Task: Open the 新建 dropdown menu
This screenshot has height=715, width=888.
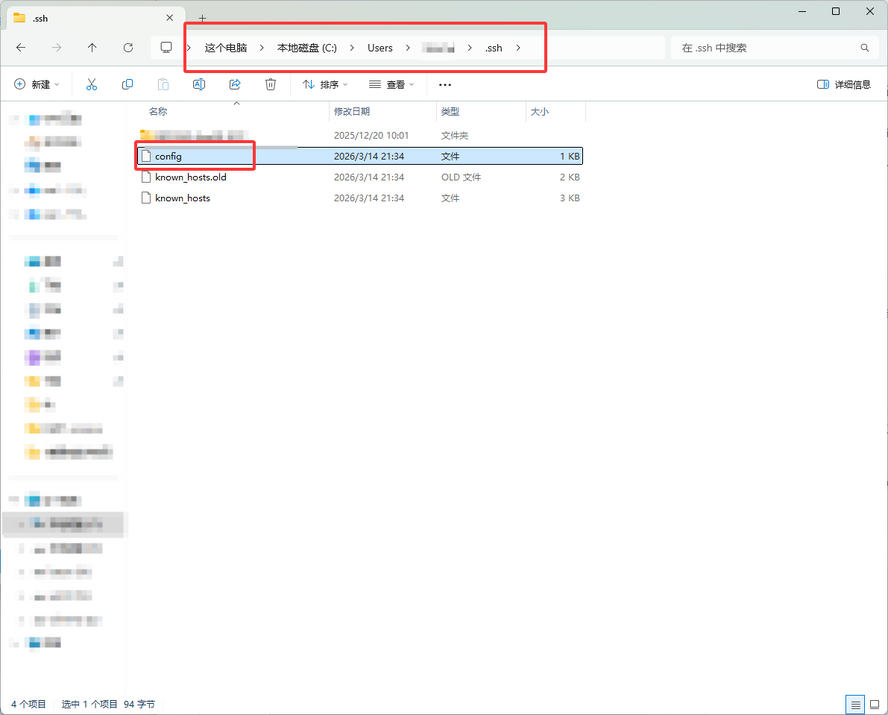Action: pyautogui.click(x=38, y=85)
